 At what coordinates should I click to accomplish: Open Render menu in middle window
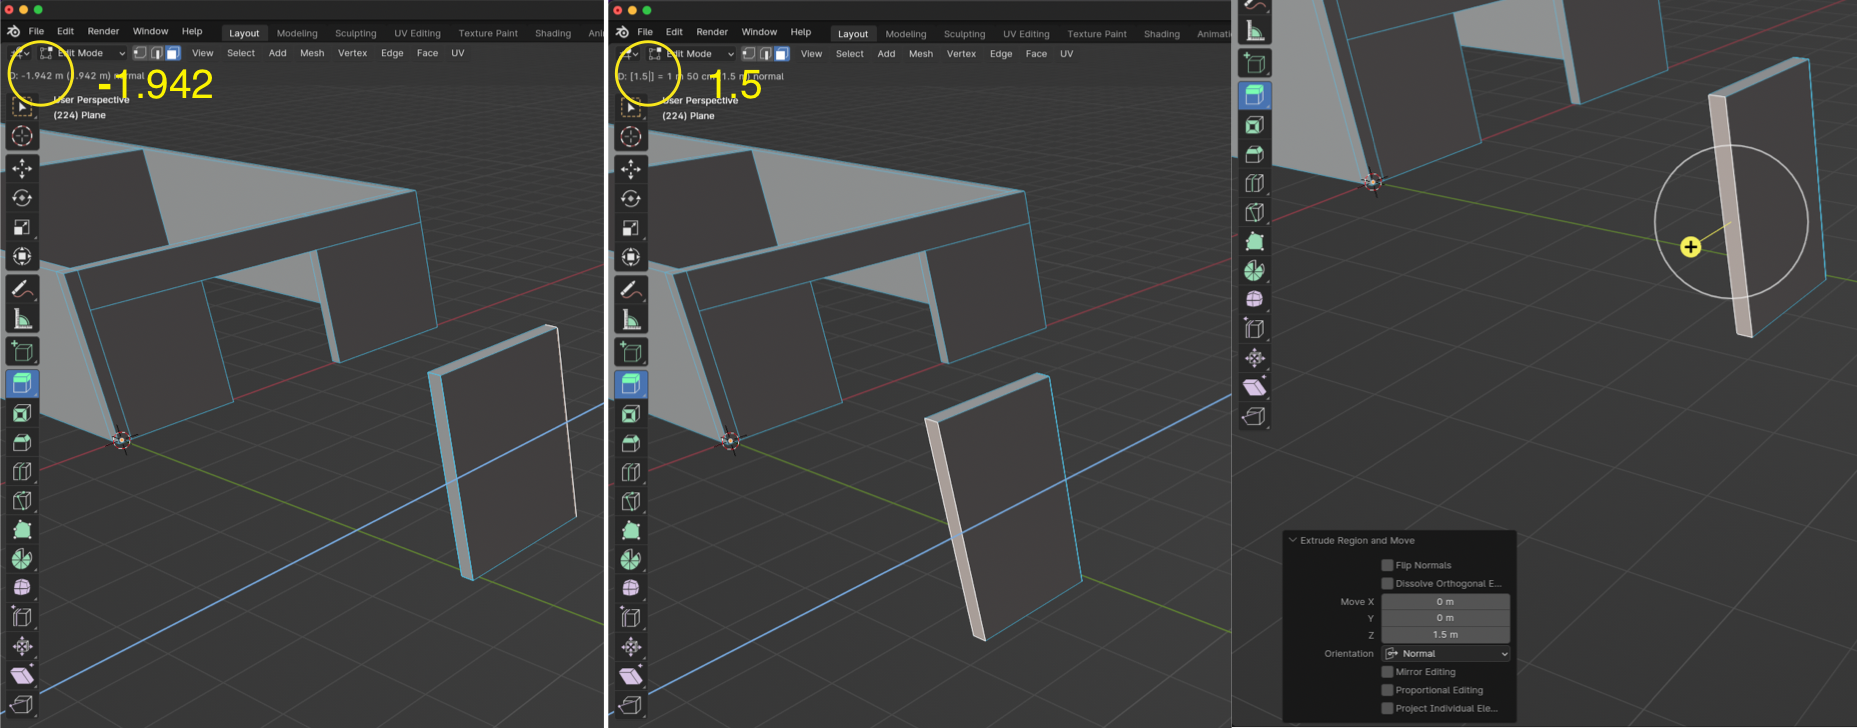[x=712, y=32]
